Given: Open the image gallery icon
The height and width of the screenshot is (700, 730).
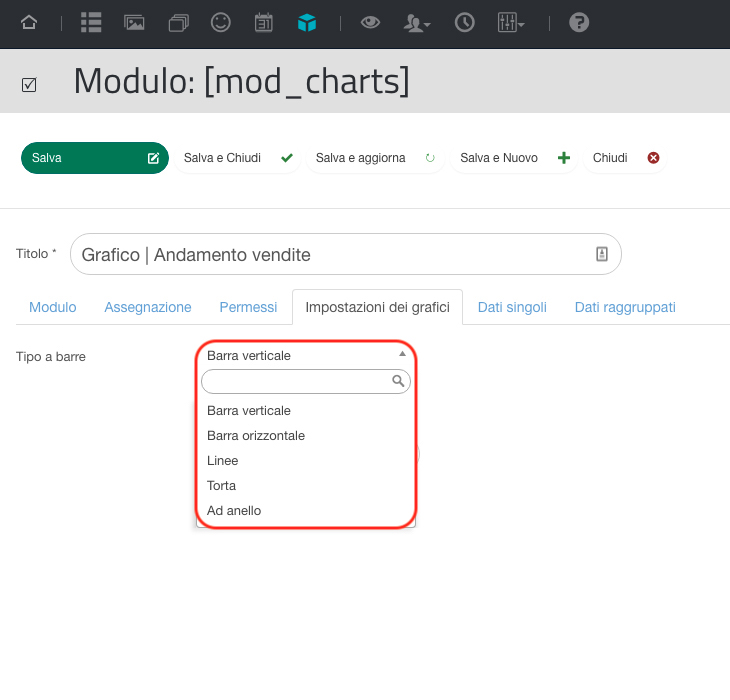Looking at the screenshot, I should pyautogui.click(x=134, y=22).
